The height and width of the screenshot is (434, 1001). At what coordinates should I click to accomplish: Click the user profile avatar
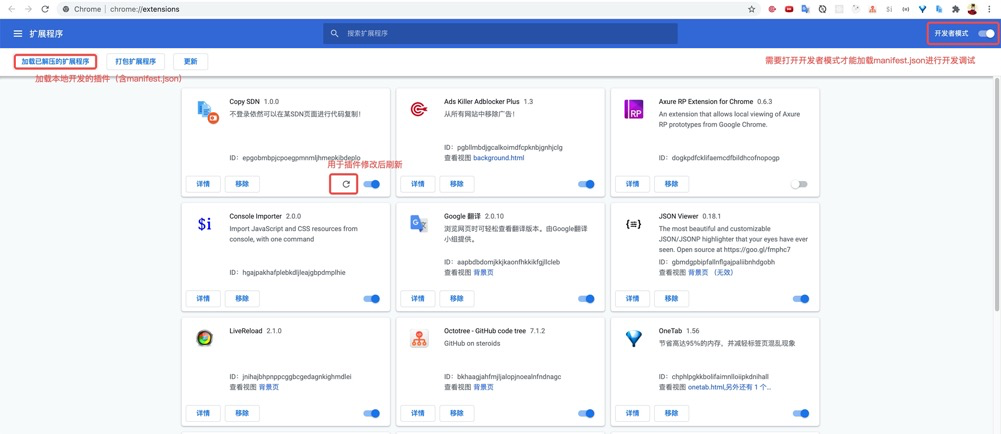pyautogui.click(x=972, y=9)
